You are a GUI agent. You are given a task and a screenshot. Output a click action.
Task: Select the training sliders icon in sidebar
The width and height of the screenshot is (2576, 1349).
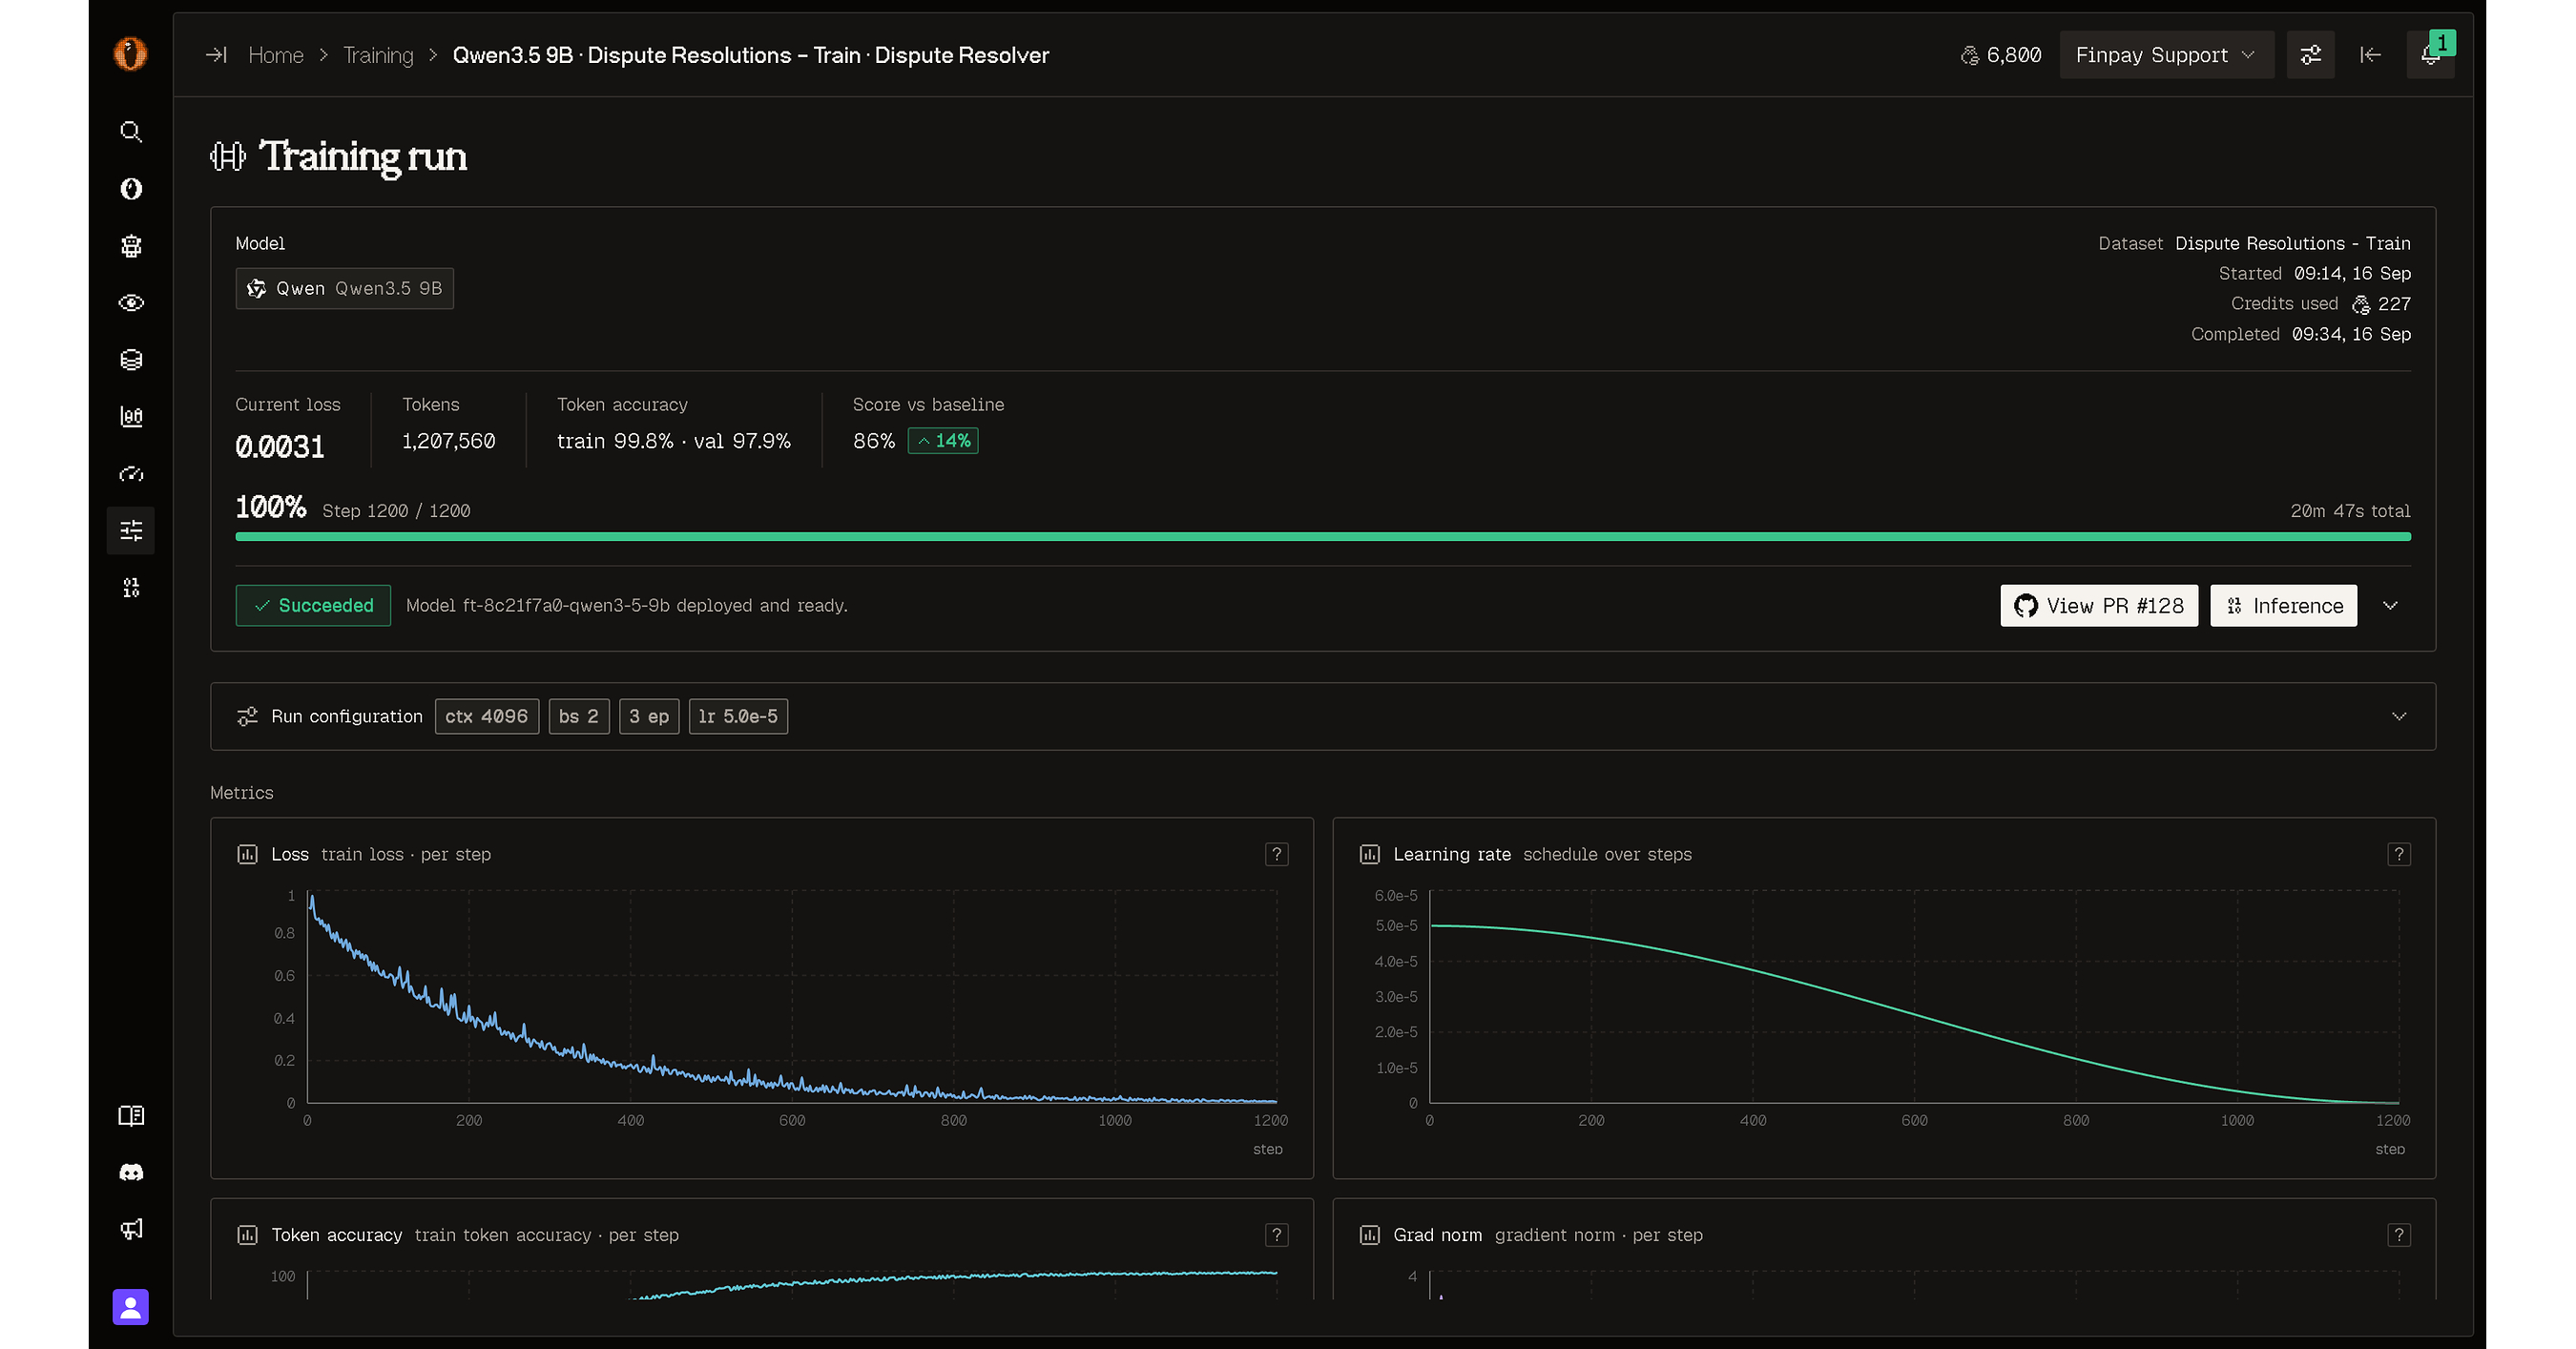click(131, 530)
